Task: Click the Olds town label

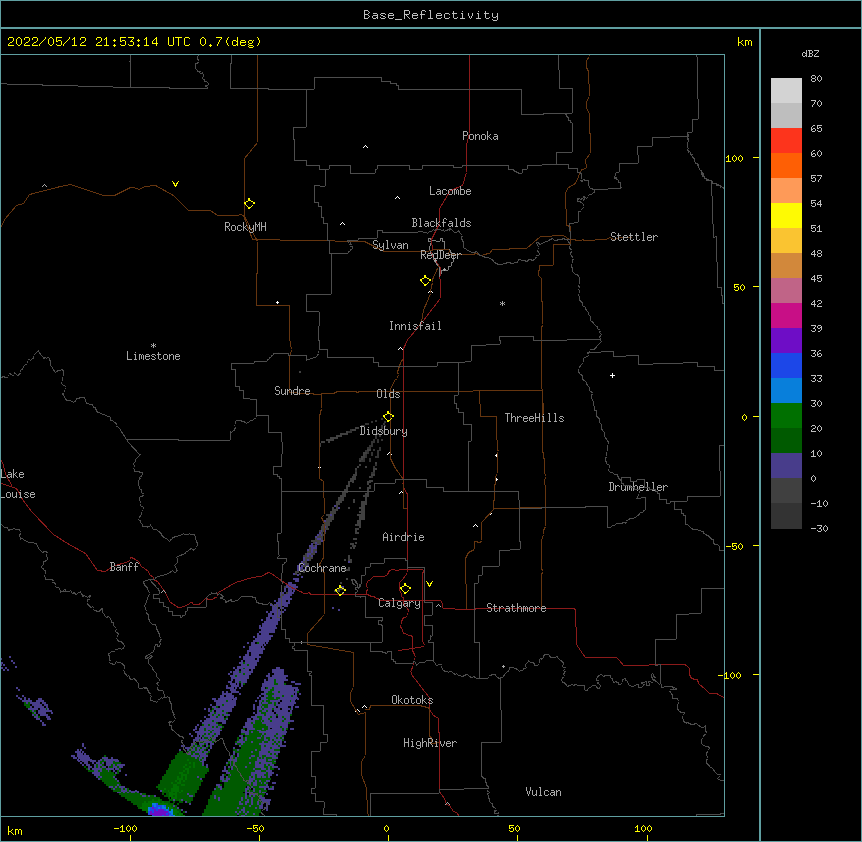Action: point(388,394)
